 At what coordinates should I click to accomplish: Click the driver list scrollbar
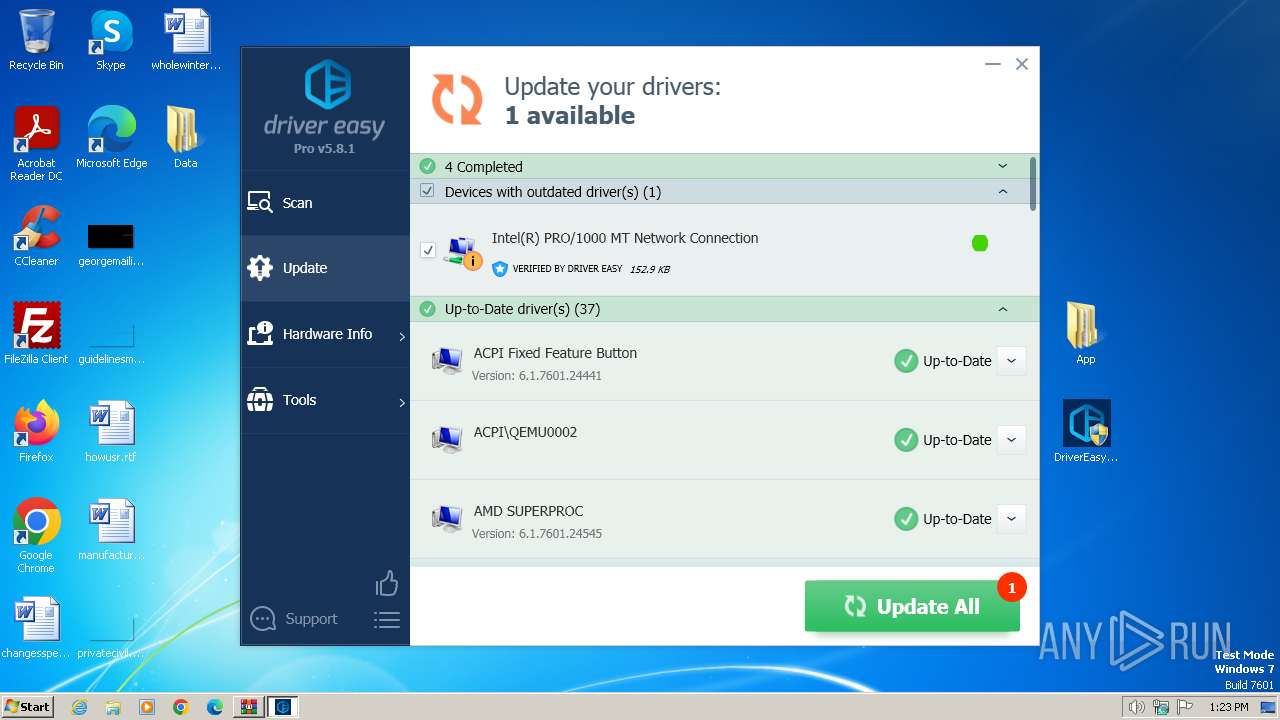(1033, 183)
